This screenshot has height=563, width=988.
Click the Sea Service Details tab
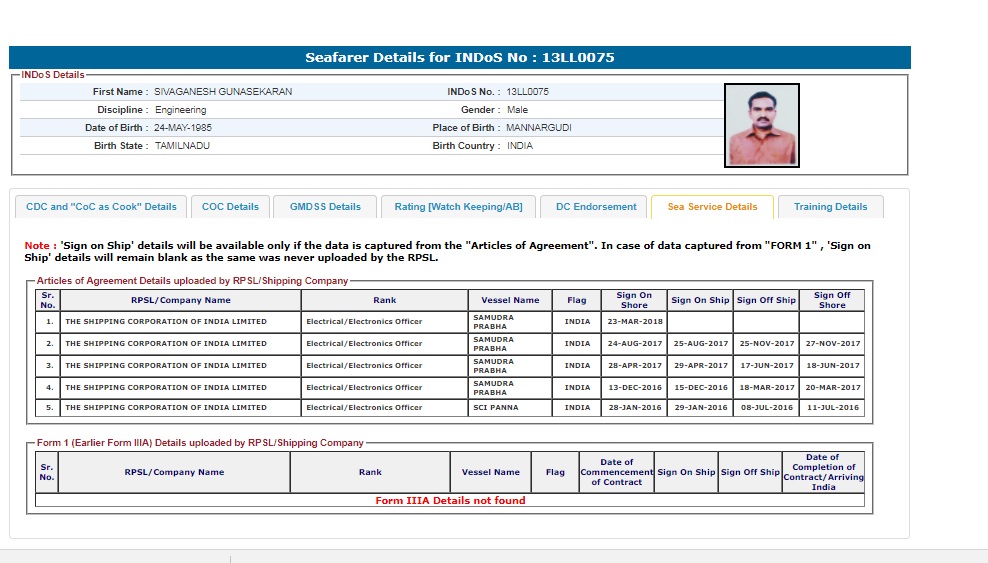tap(712, 207)
